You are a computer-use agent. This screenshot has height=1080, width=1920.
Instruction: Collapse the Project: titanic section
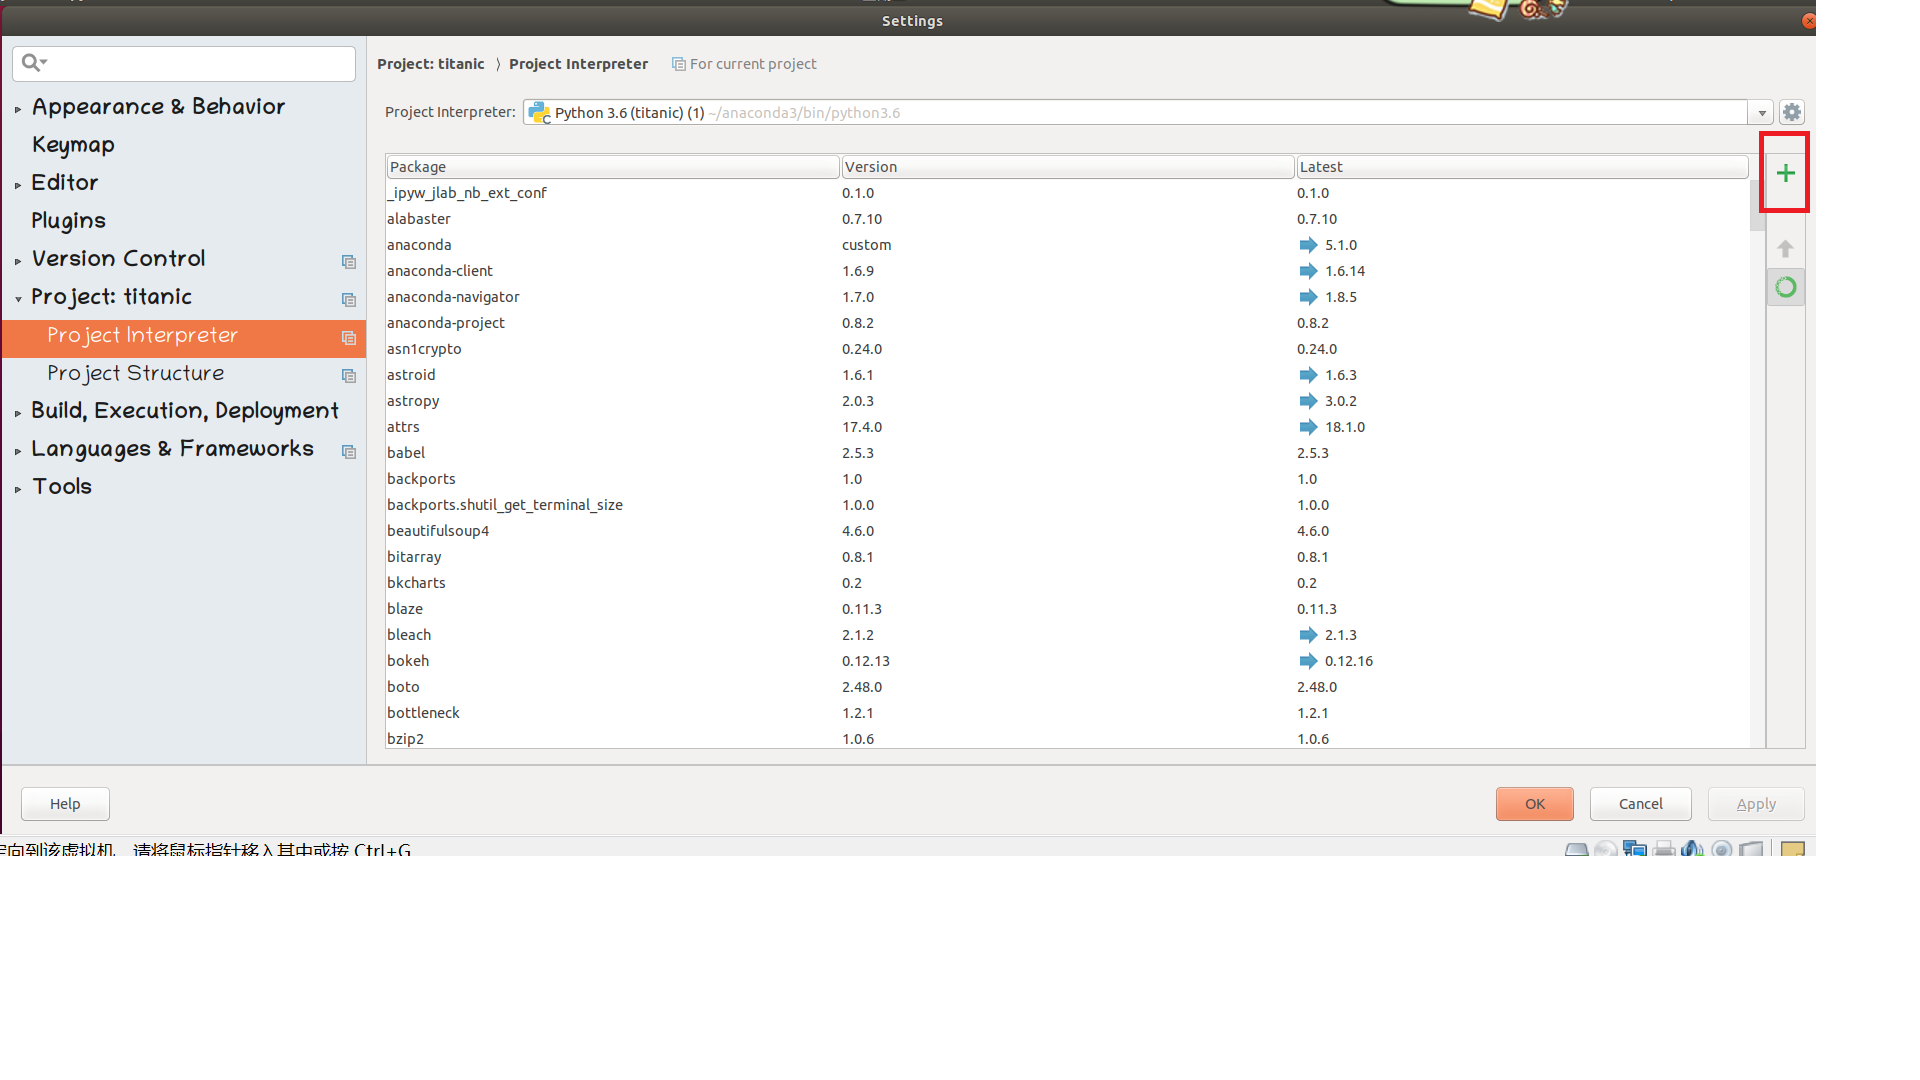pos(18,299)
